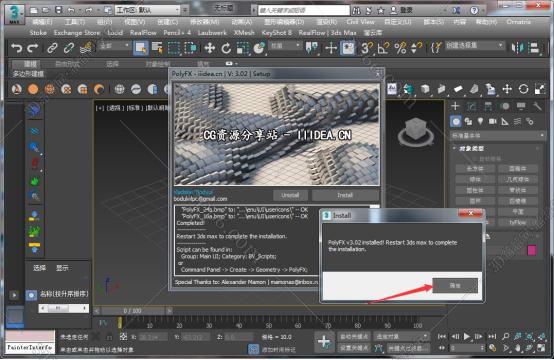Open the XMesh menu

point(244,33)
